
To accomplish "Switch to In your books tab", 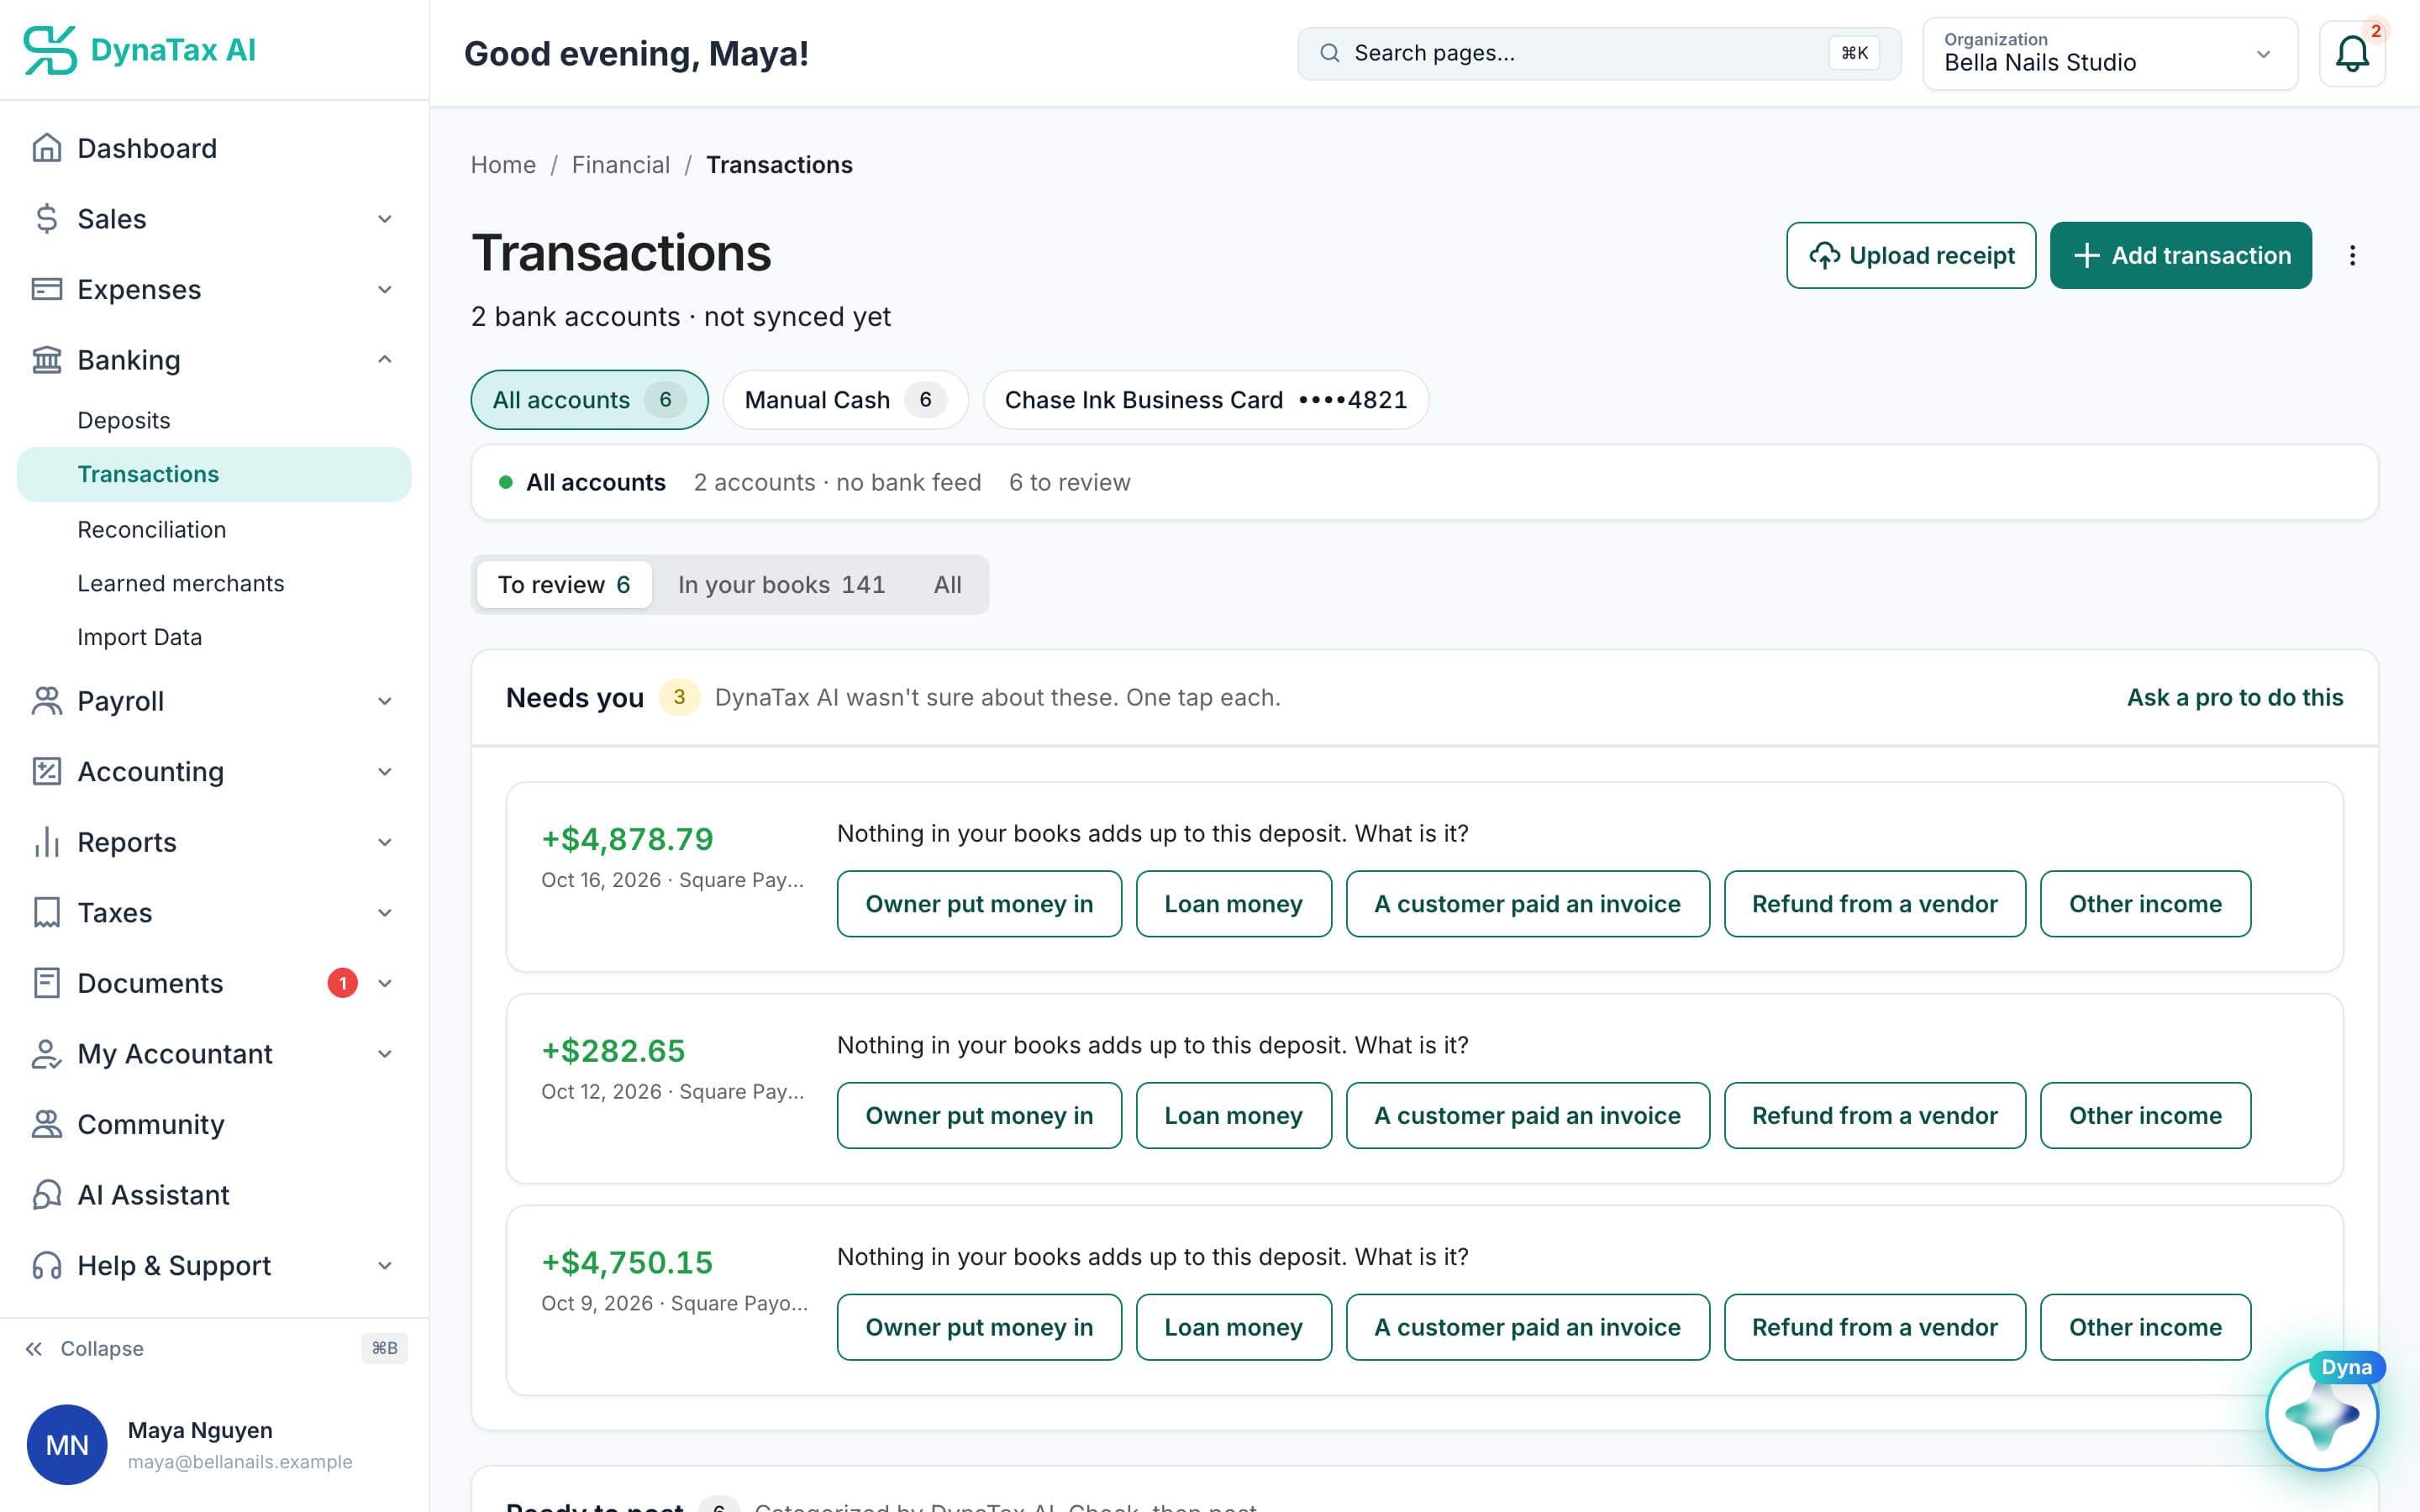I will [x=781, y=584].
